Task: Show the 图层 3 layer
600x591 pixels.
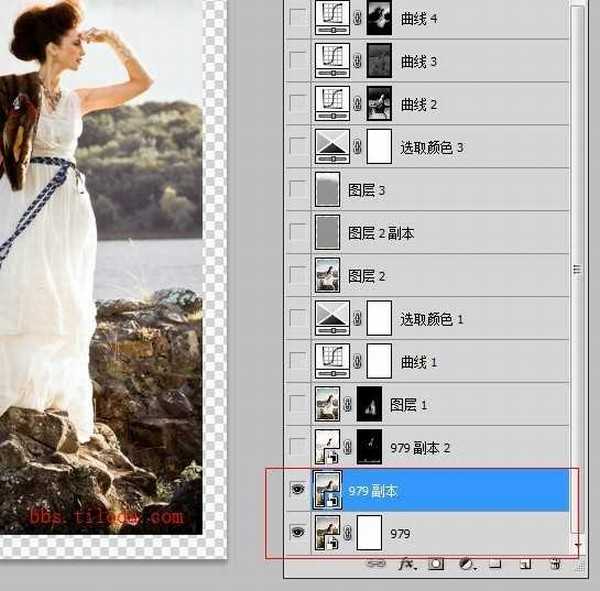Action: (x=297, y=189)
